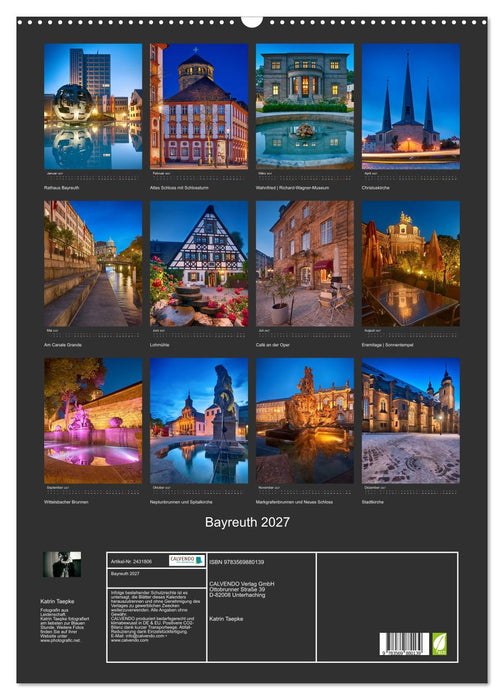Click the 'Café an der Oper' caption
The image size is (504, 700).
(273, 345)
